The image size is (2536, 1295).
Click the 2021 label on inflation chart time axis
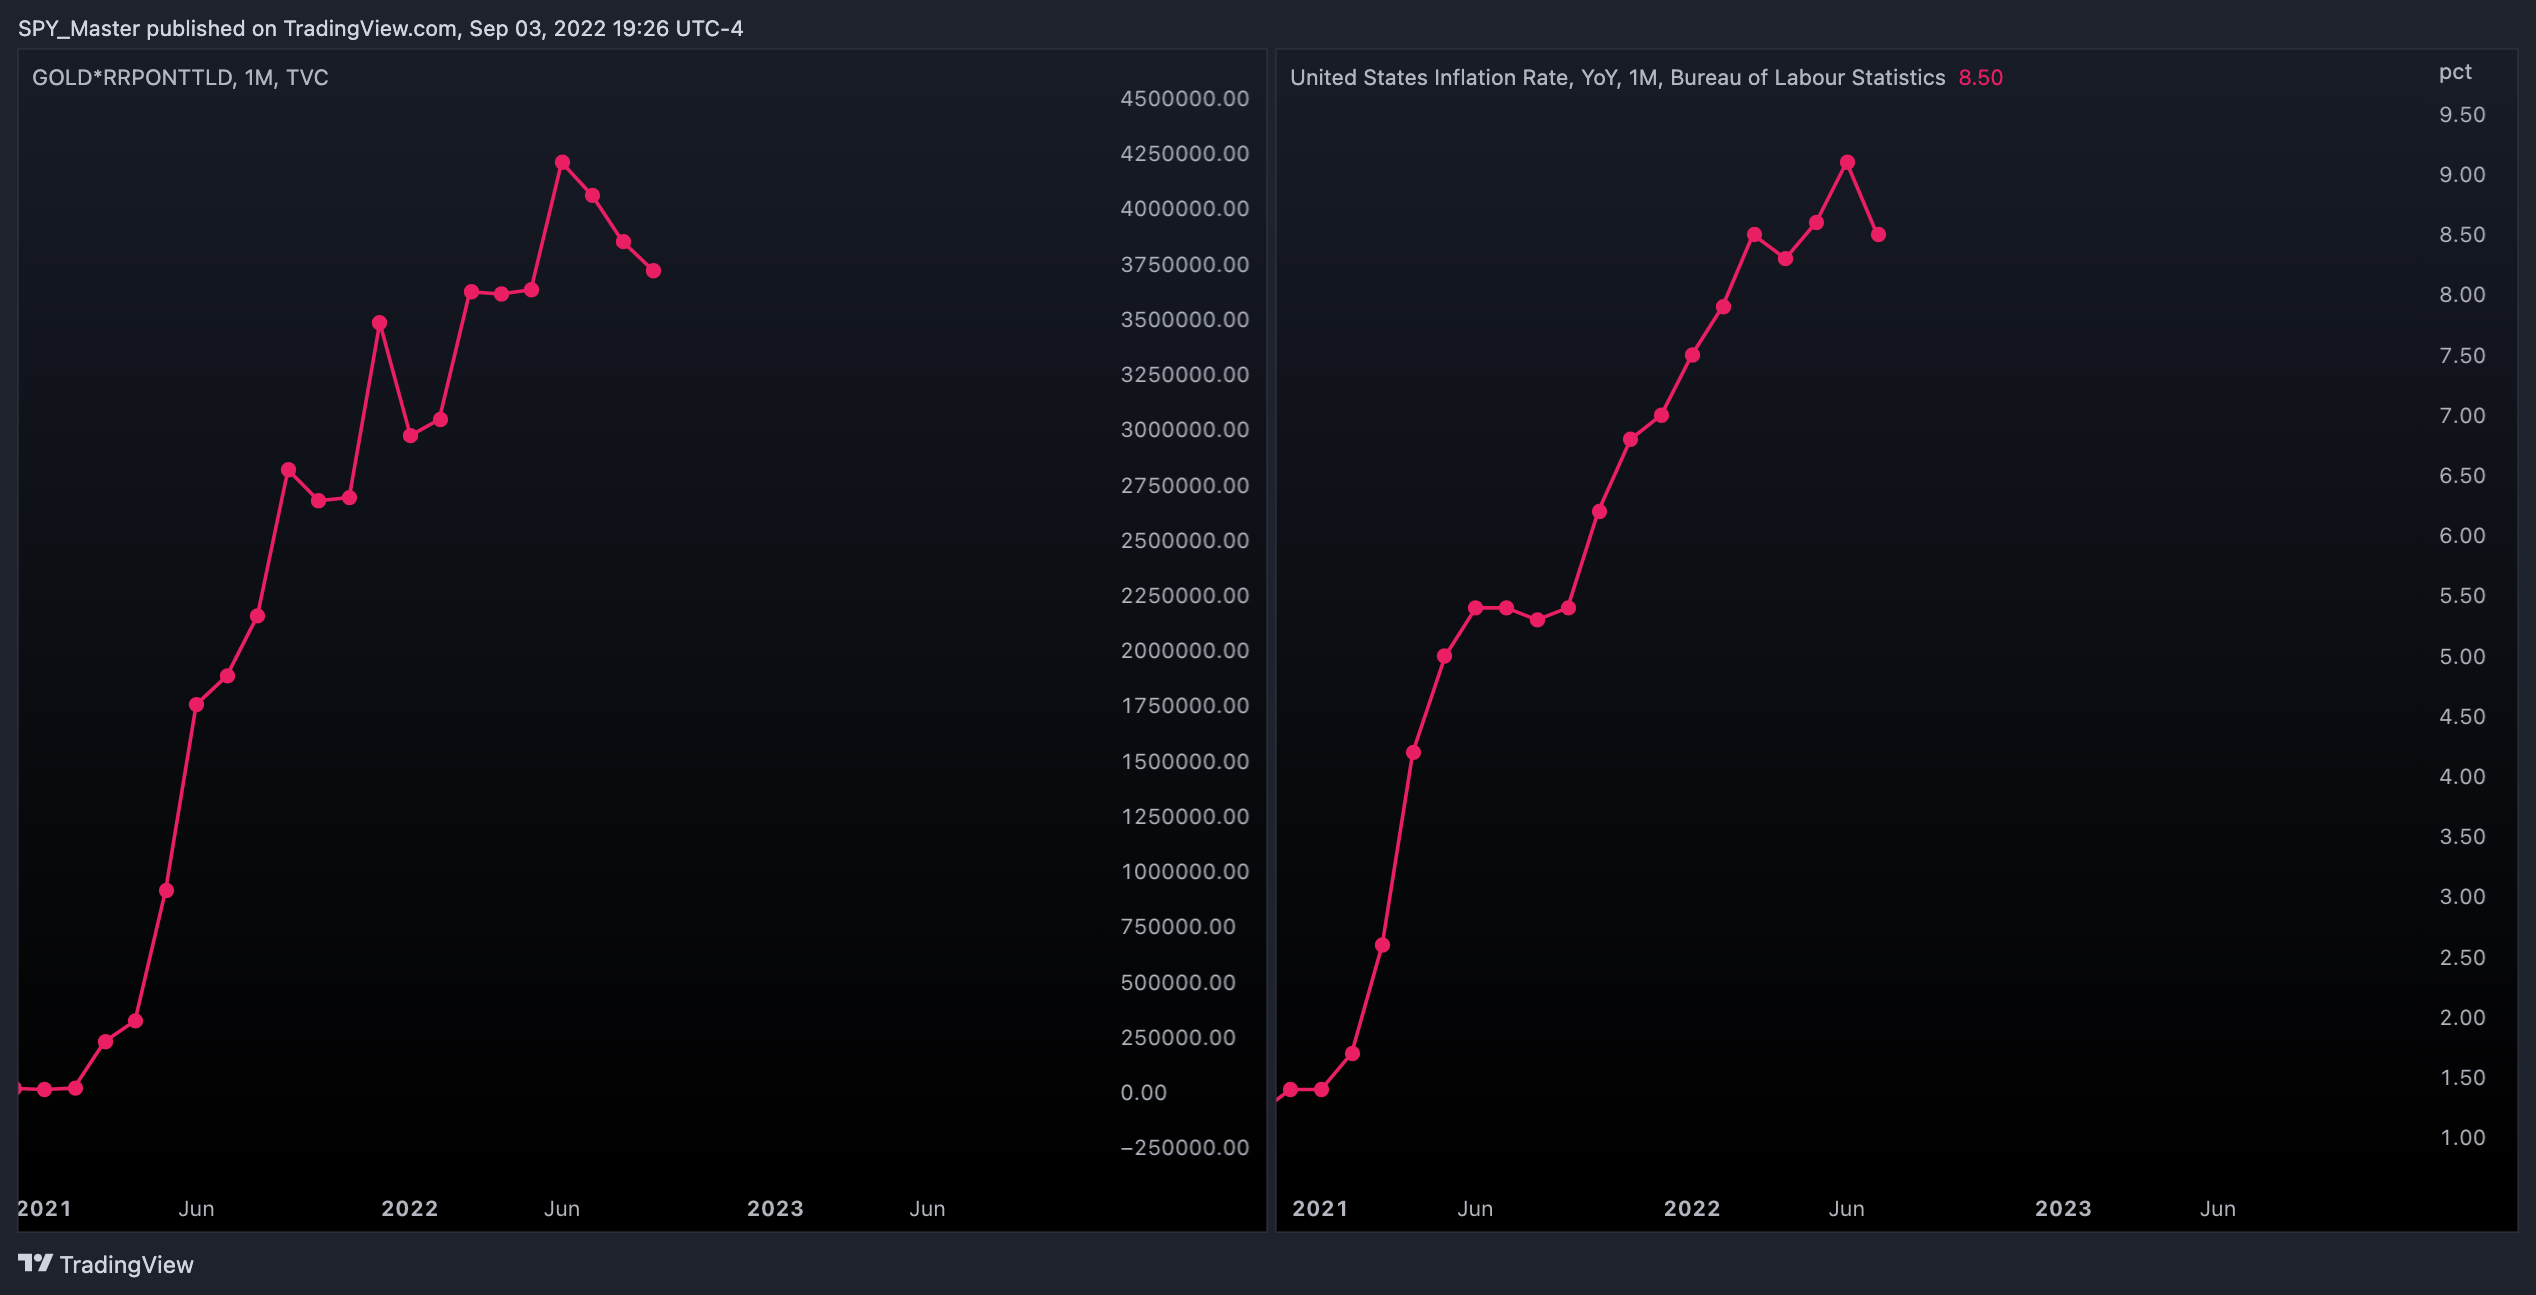[x=1320, y=1208]
